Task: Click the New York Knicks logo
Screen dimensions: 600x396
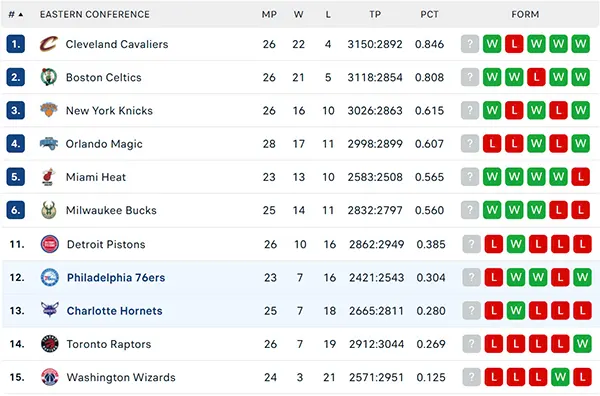Action: [49, 110]
